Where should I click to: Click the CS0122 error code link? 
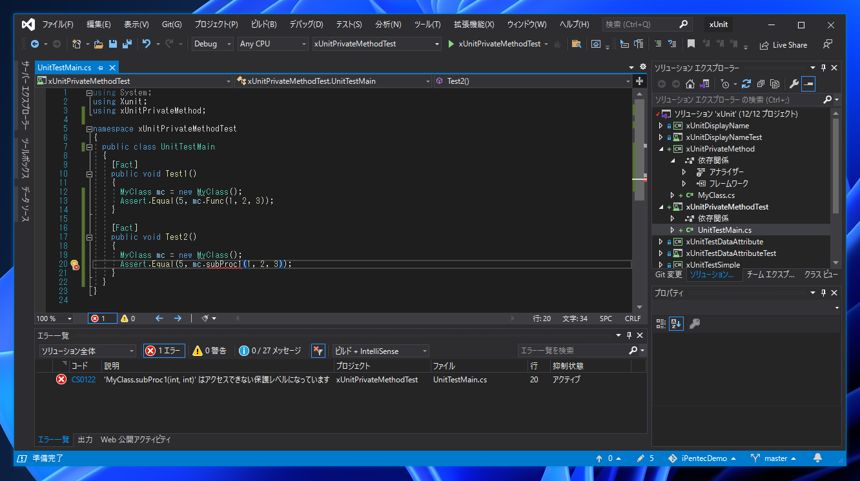83,380
